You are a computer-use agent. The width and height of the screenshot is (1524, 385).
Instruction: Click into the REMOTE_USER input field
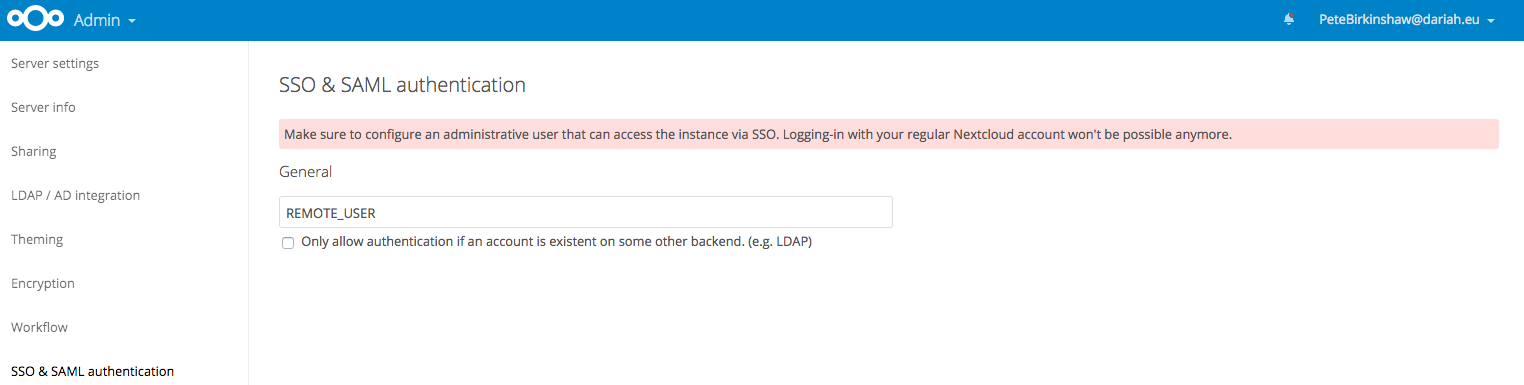[586, 212]
